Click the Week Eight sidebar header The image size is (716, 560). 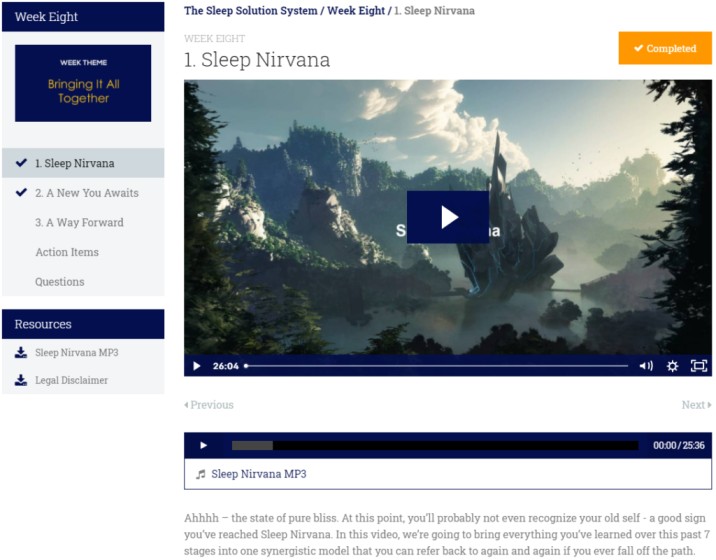[x=83, y=17]
